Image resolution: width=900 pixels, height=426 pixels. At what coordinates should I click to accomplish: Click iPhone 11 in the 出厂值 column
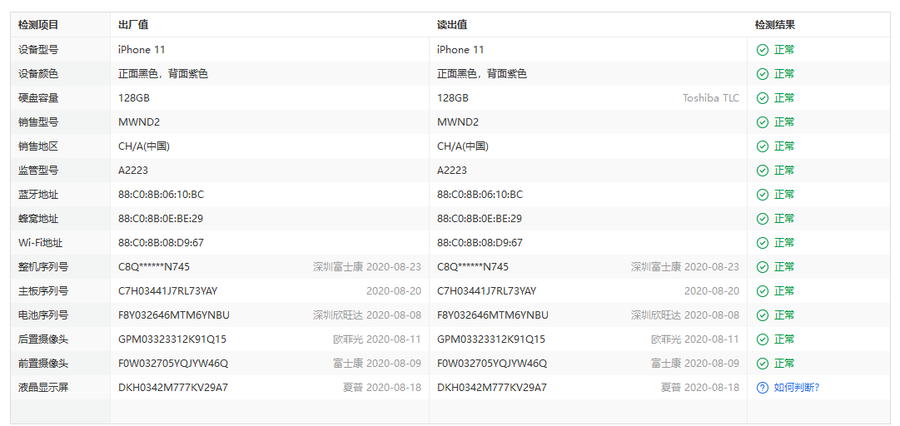click(142, 50)
